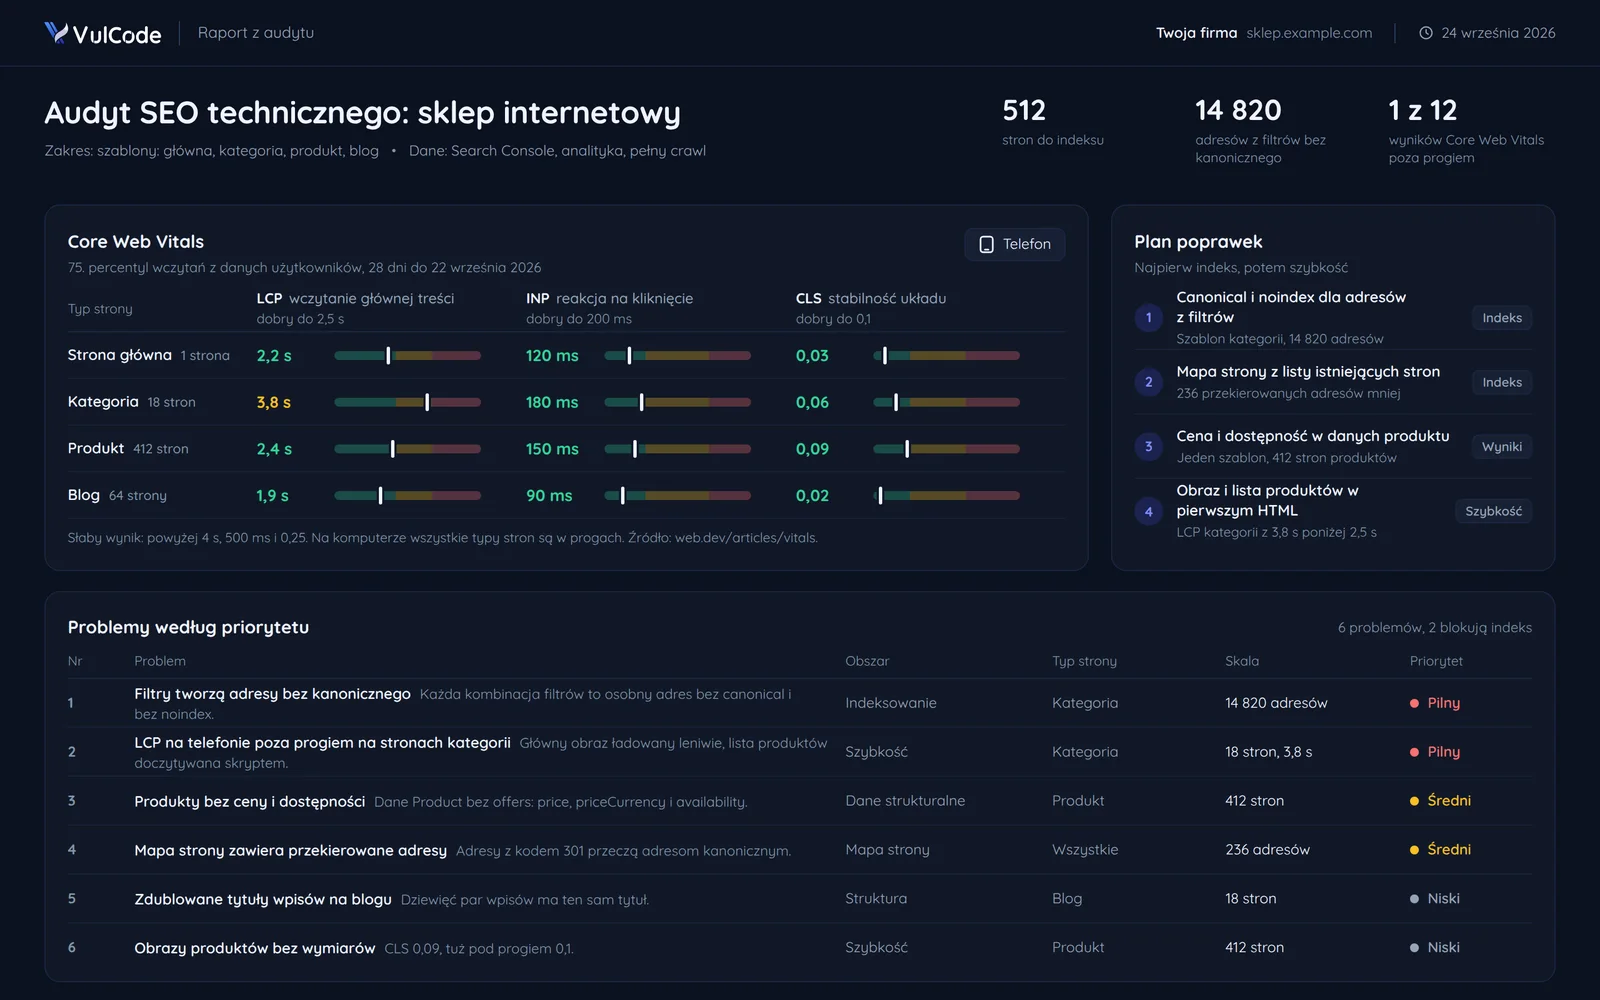Select plan item Obraz i lista produktów w pierwszym HTML
Screen dimensions: 1600x1000
tap(1333, 511)
